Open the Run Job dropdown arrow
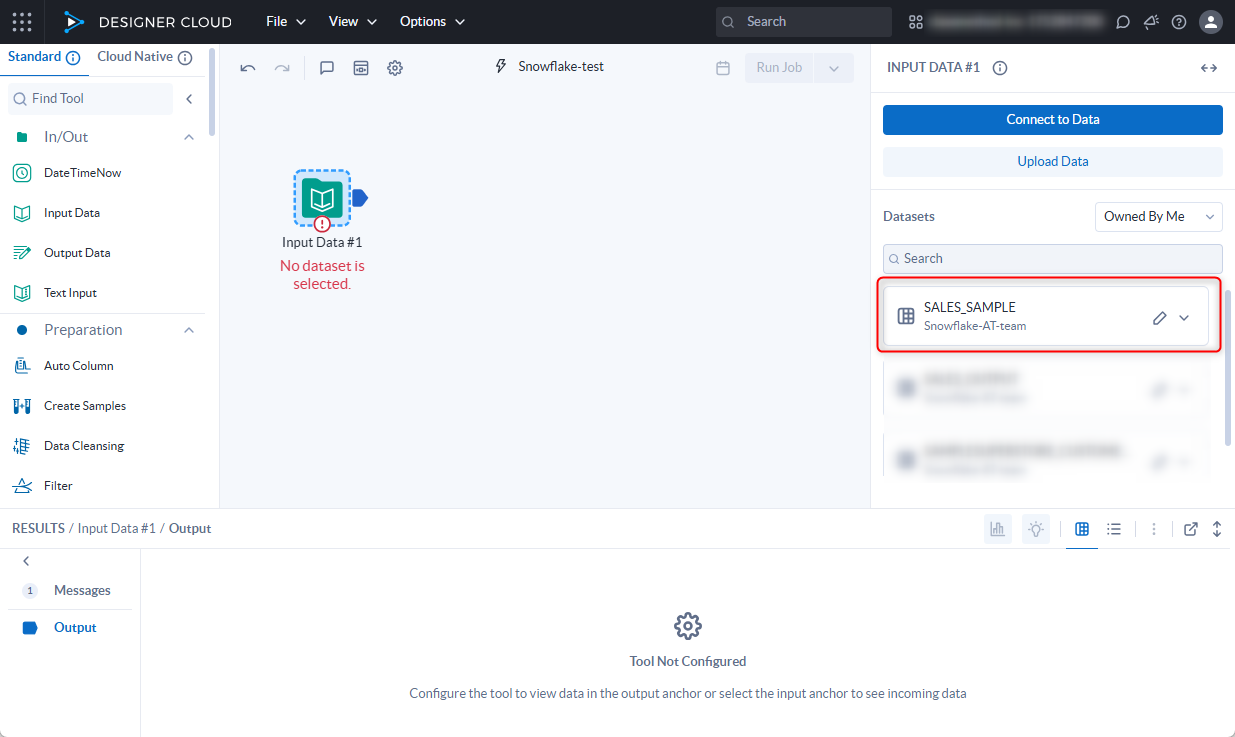 coord(835,68)
